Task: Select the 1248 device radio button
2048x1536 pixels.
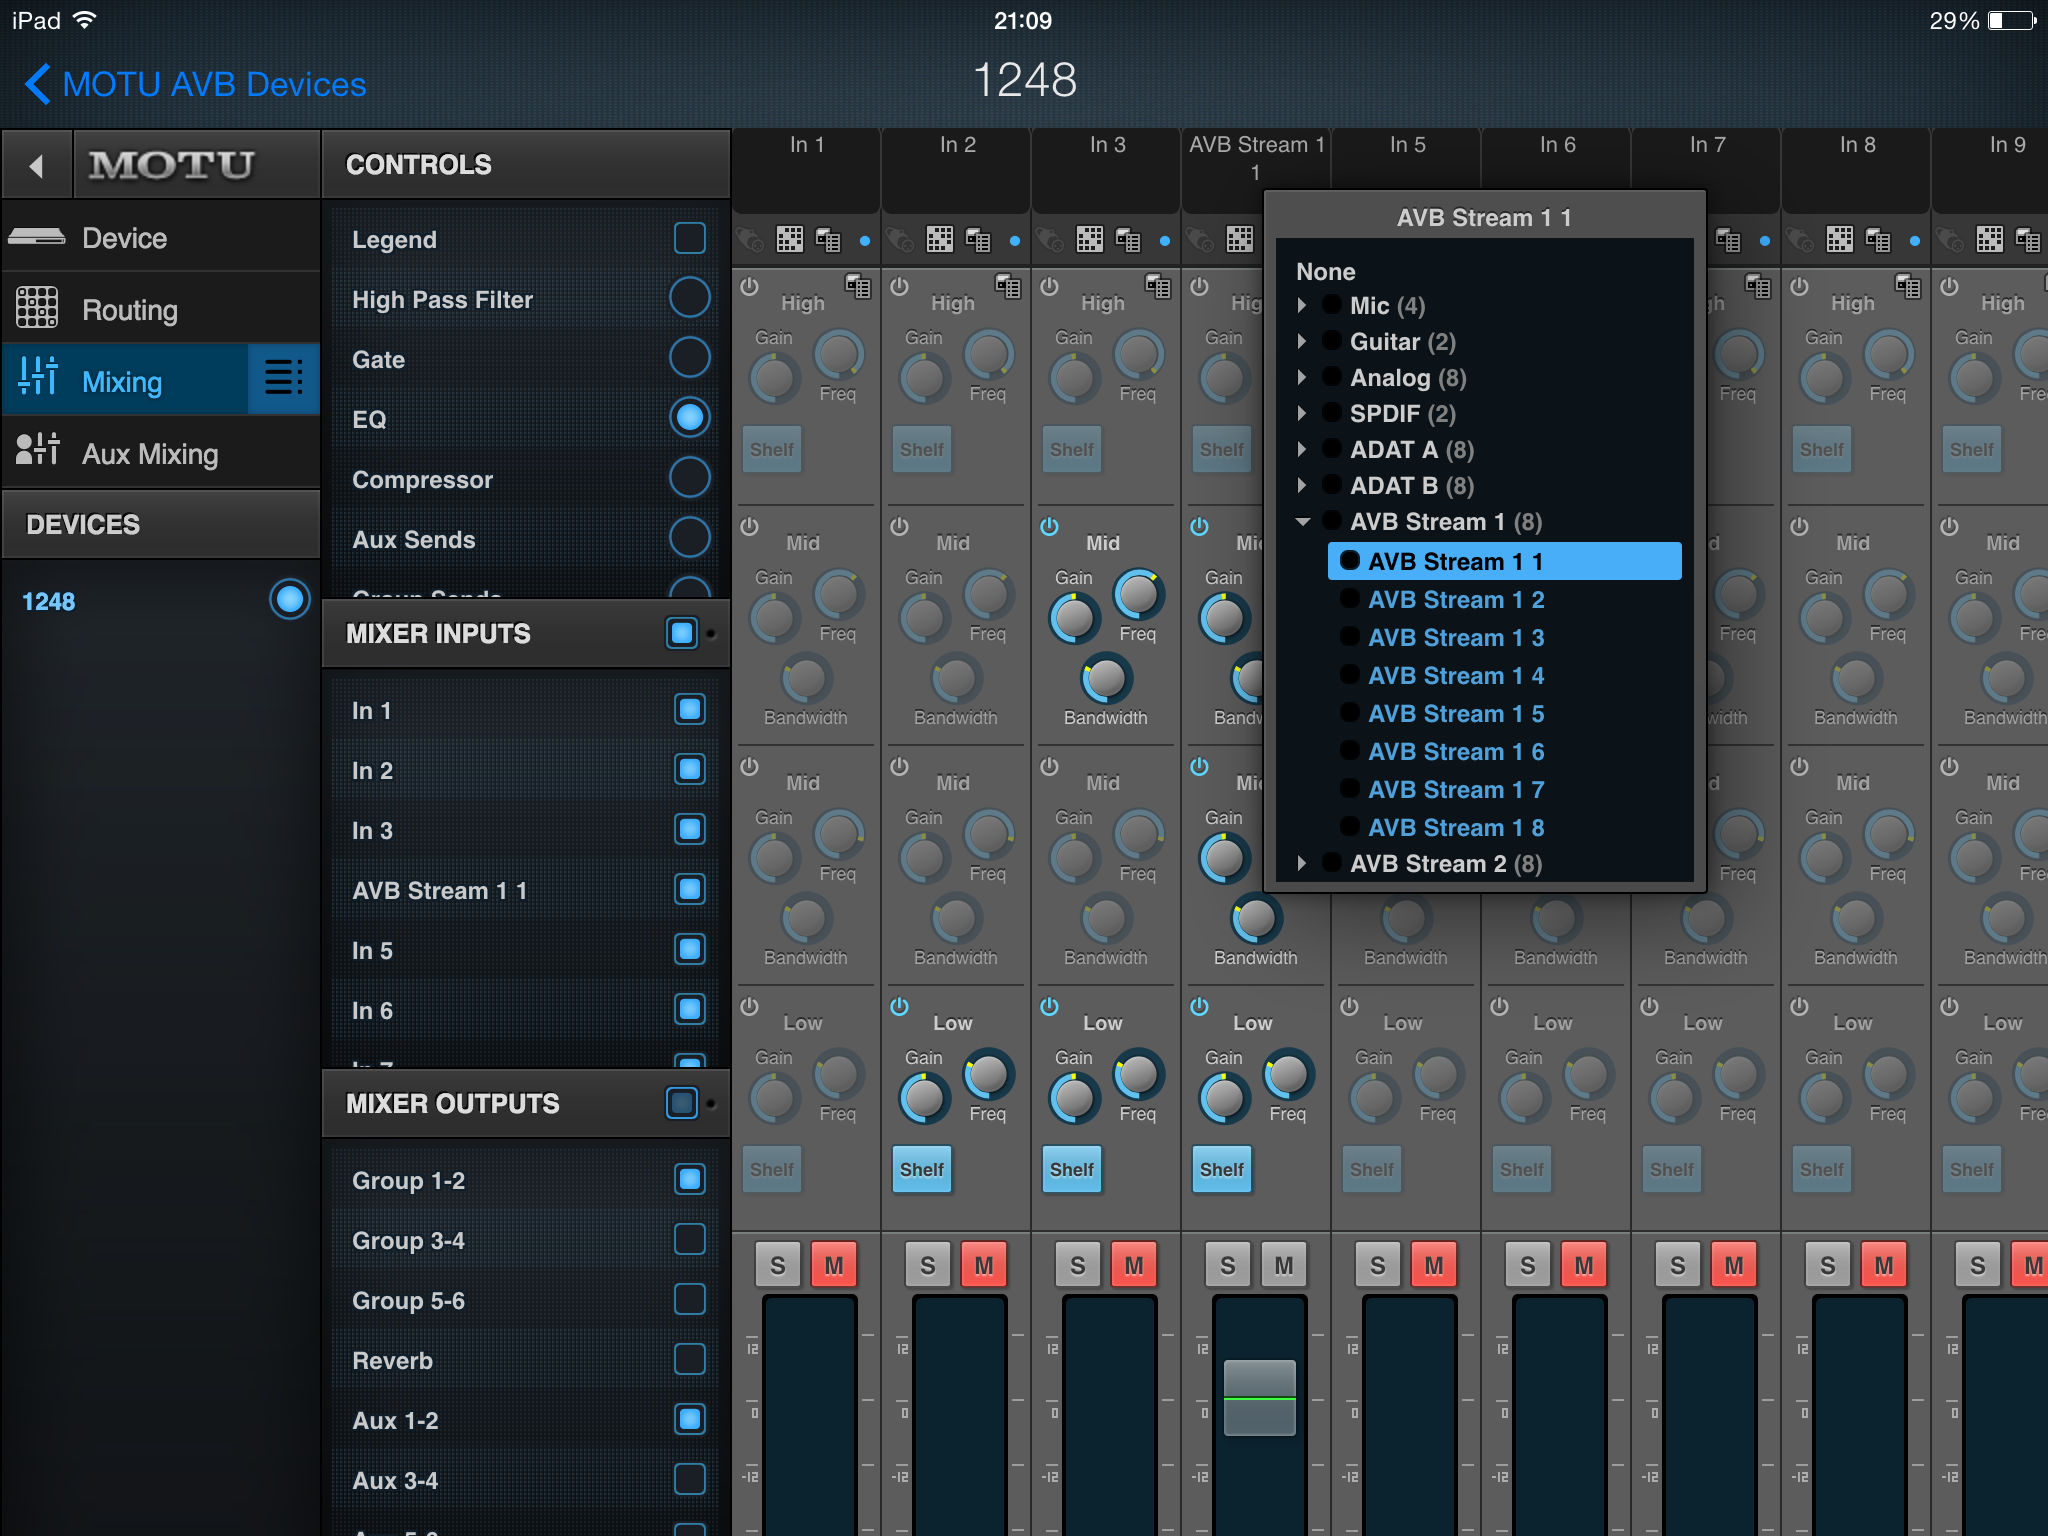Action: 289,599
